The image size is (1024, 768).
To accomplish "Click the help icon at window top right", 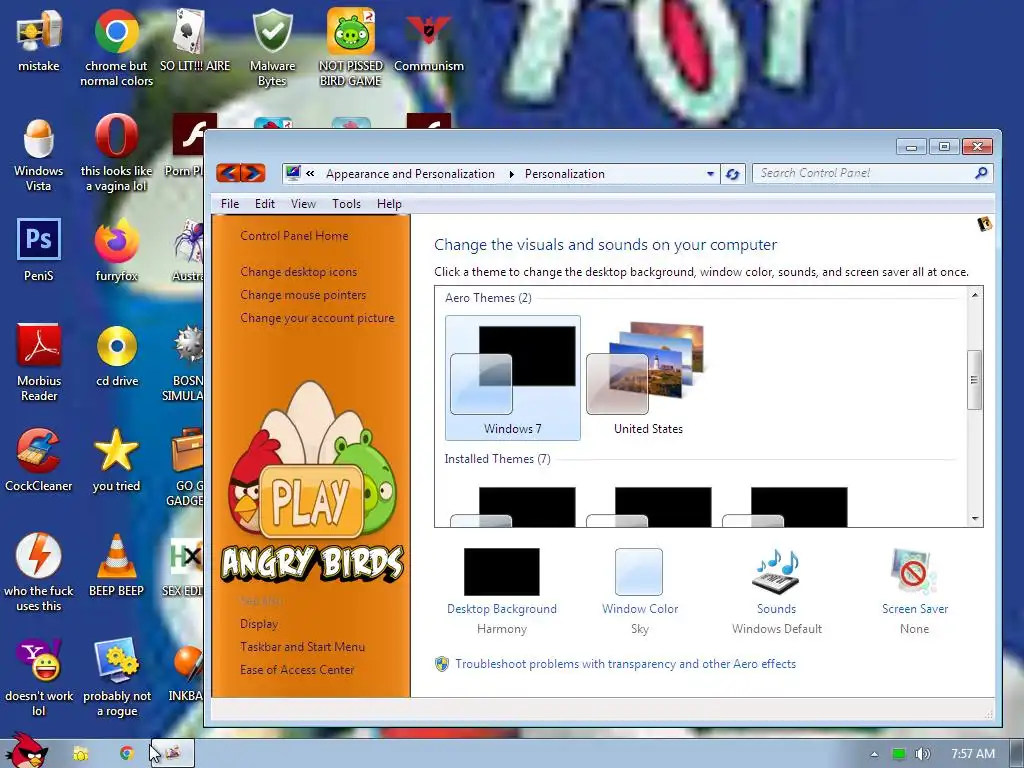I will (x=984, y=224).
